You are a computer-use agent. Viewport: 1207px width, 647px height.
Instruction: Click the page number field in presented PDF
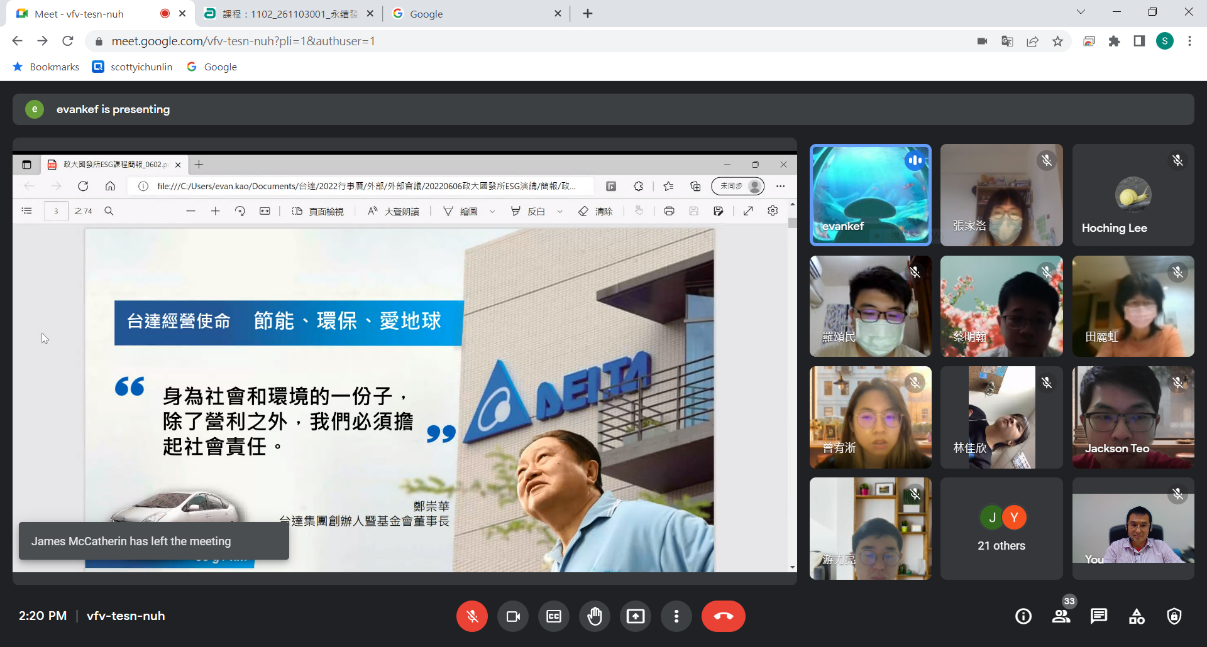point(57,211)
